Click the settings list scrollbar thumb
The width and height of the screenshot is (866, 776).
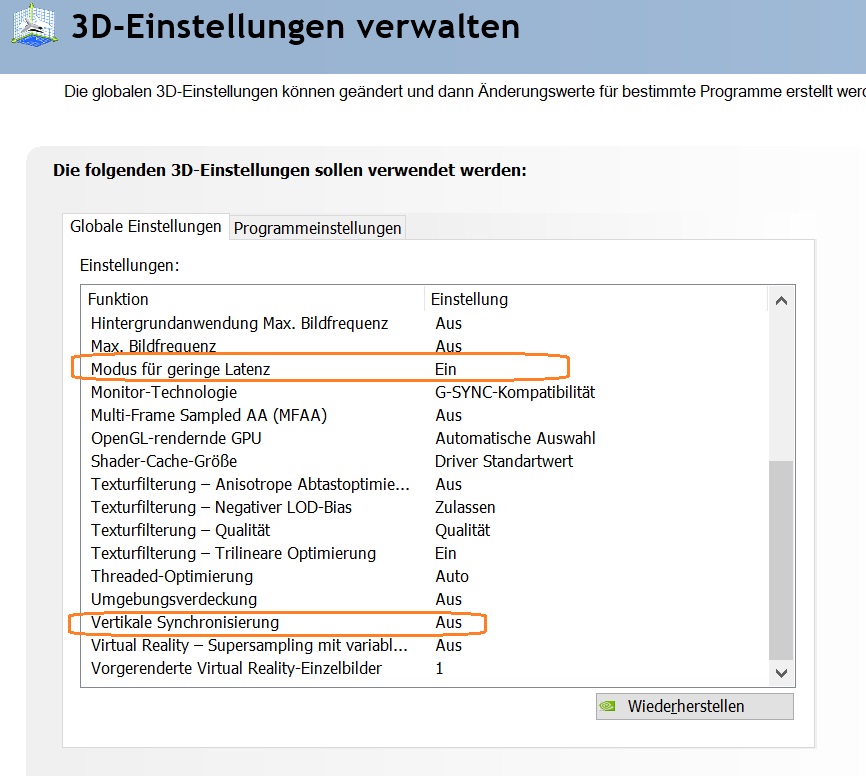tap(781, 559)
